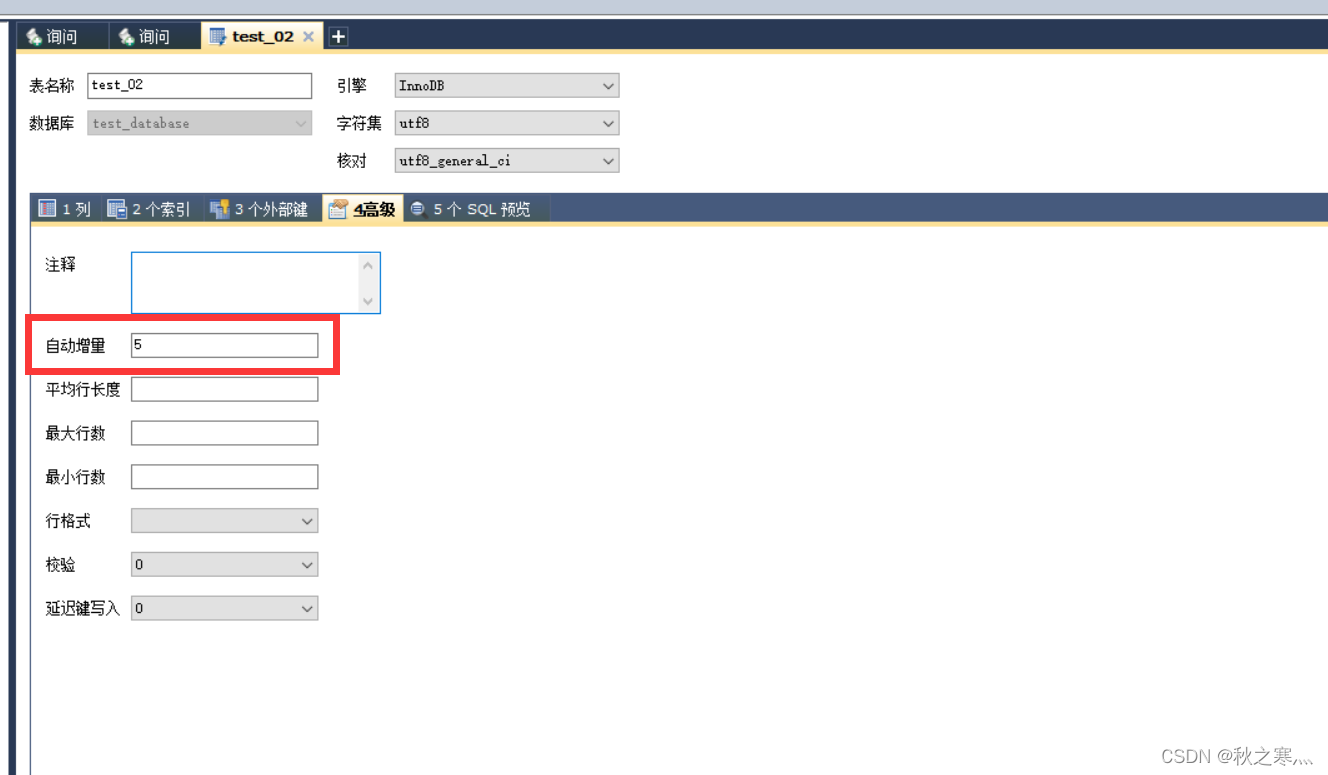Image resolution: width=1328 pixels, height=775 pixels.
Task: Click the advanced tab icon
Action: 338,209
